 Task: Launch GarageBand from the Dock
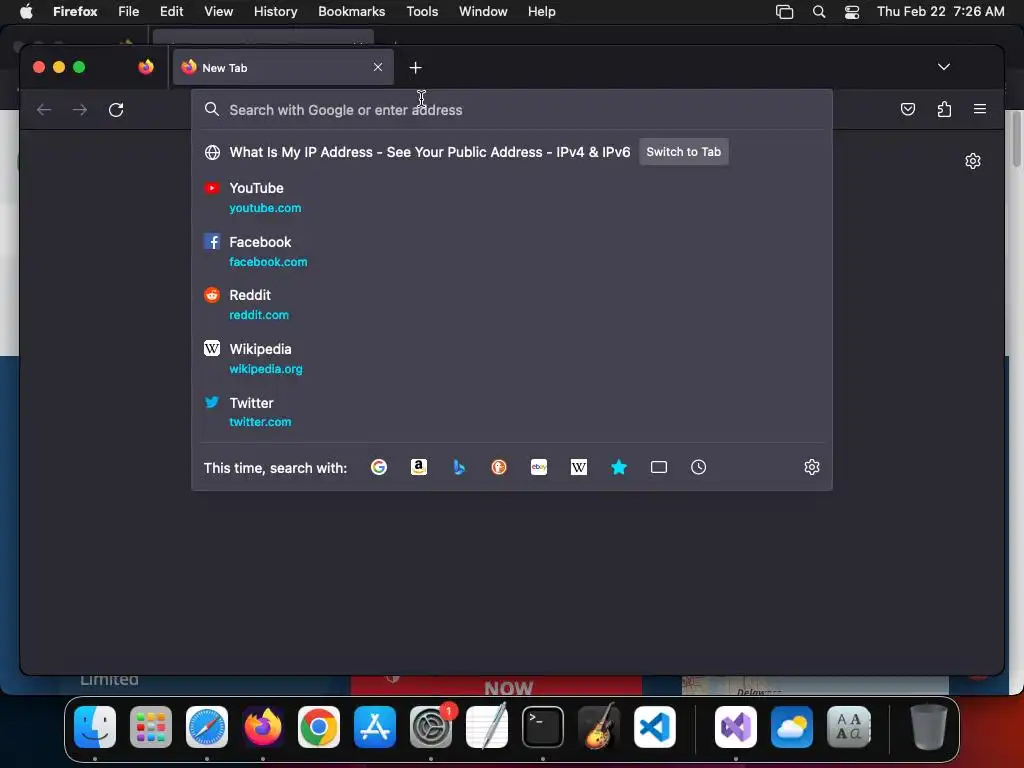(x=599, y=727)
